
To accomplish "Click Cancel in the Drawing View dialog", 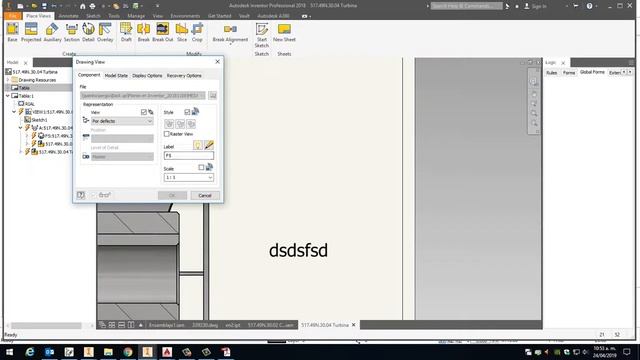I will coord(205,196).
